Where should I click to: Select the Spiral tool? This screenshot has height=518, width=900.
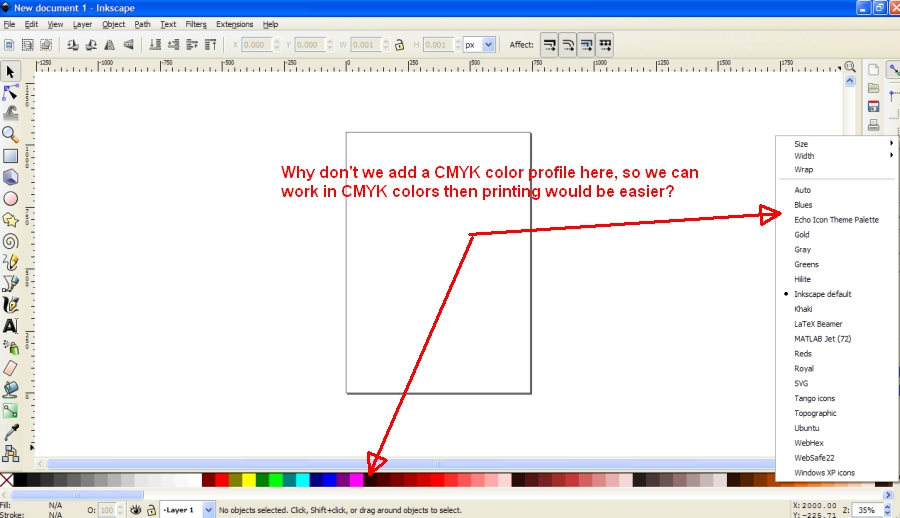[x=10, y=241]
